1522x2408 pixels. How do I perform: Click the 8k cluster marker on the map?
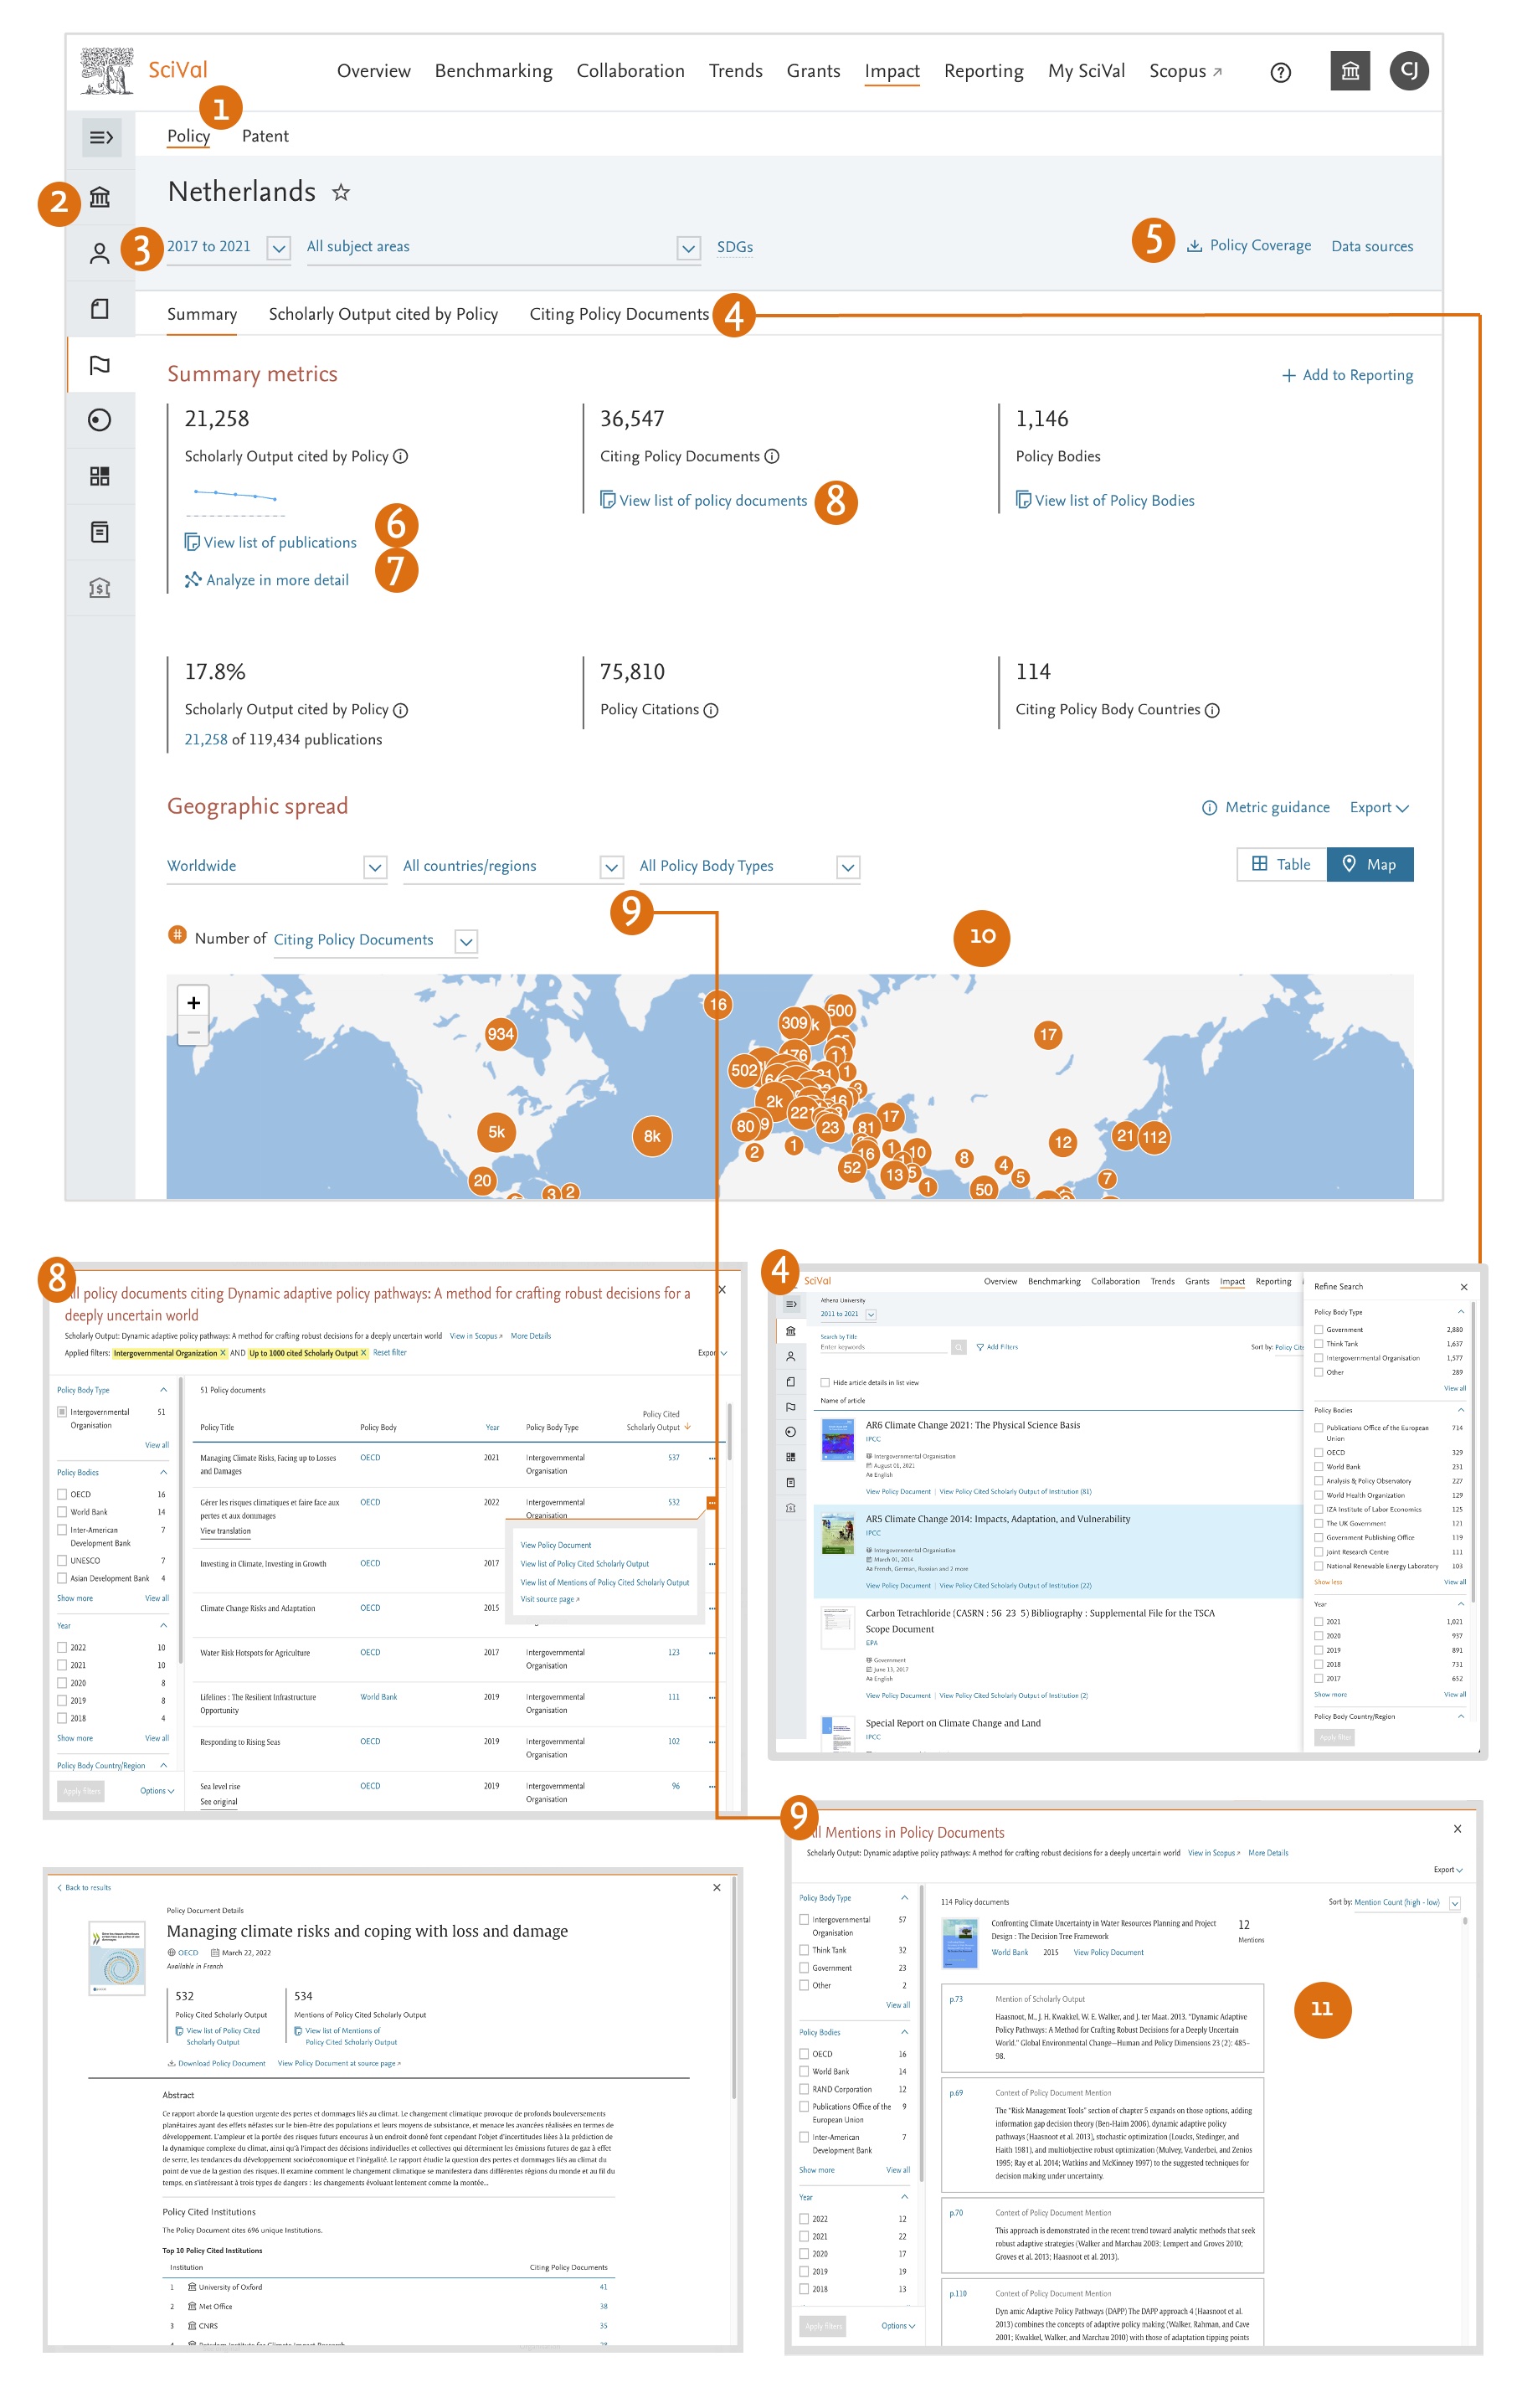652,1136
